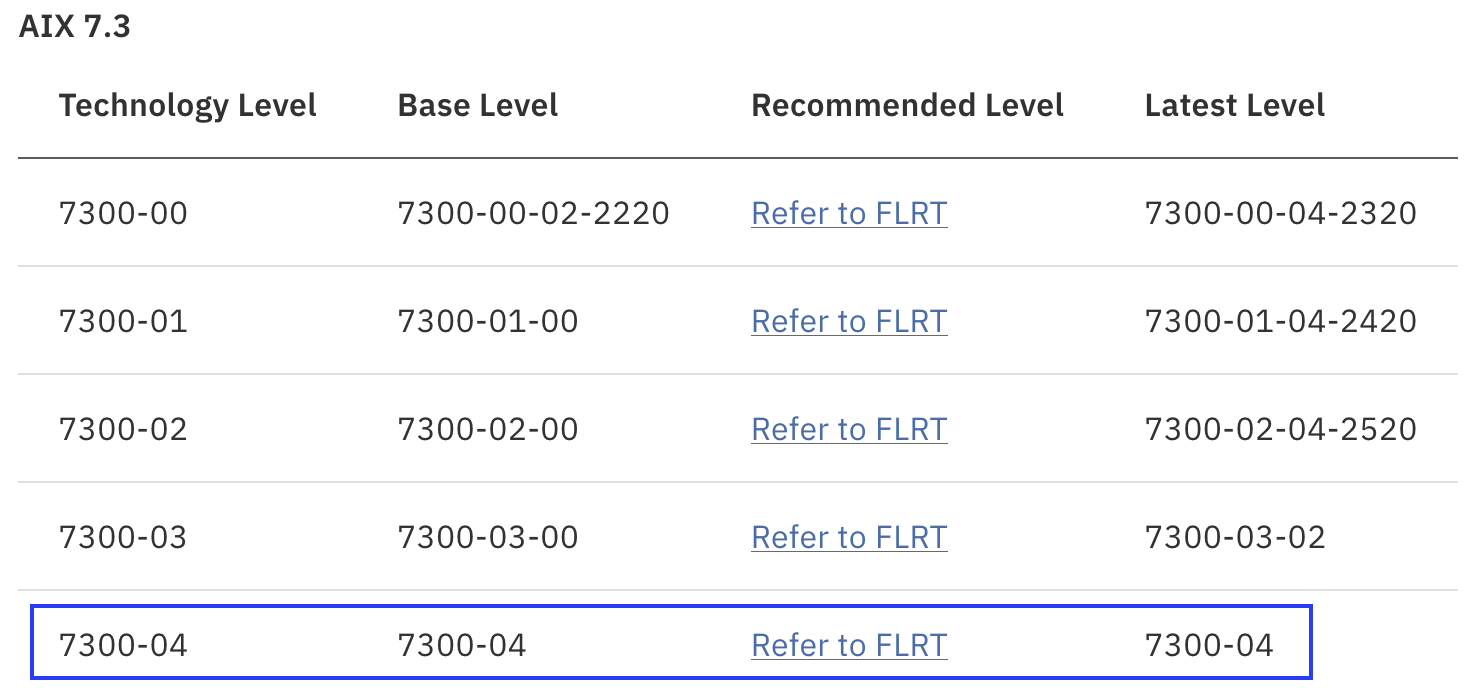Viewport: 1476px width, 692px height.
Task: Click Refer to FLRT in highlighted 7300-04 row
Action: point(849,645)
